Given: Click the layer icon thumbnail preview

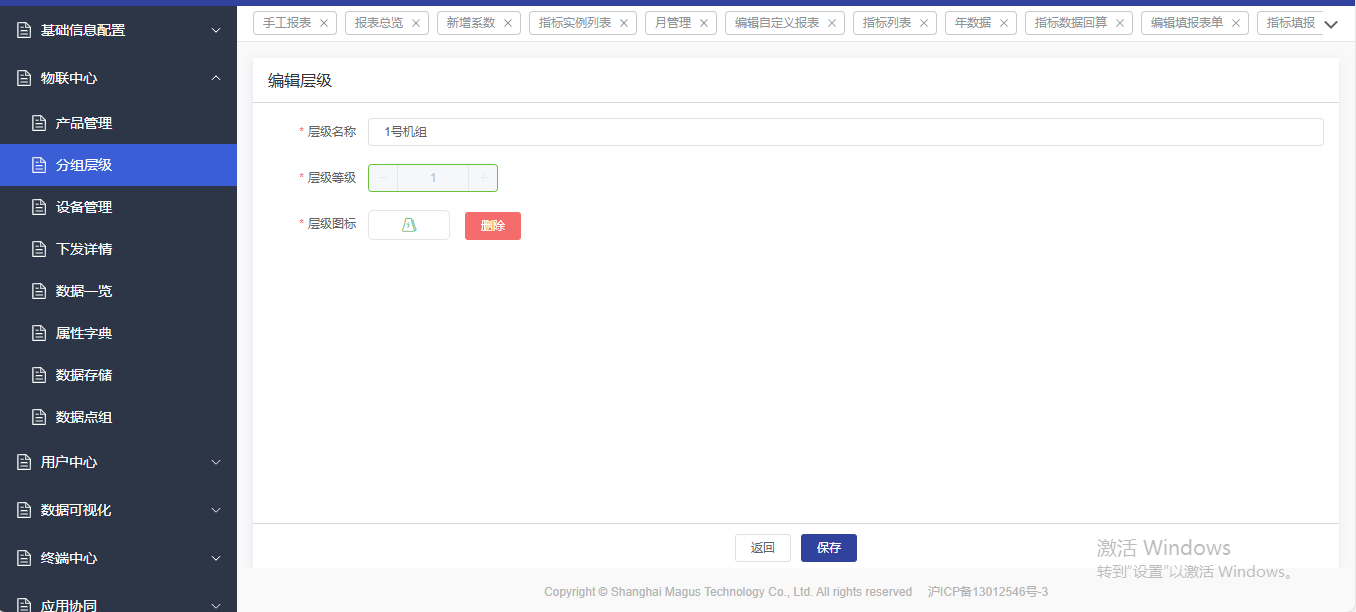Looking at the screenshot, I should pyautogui.click(x=408, y=226).
